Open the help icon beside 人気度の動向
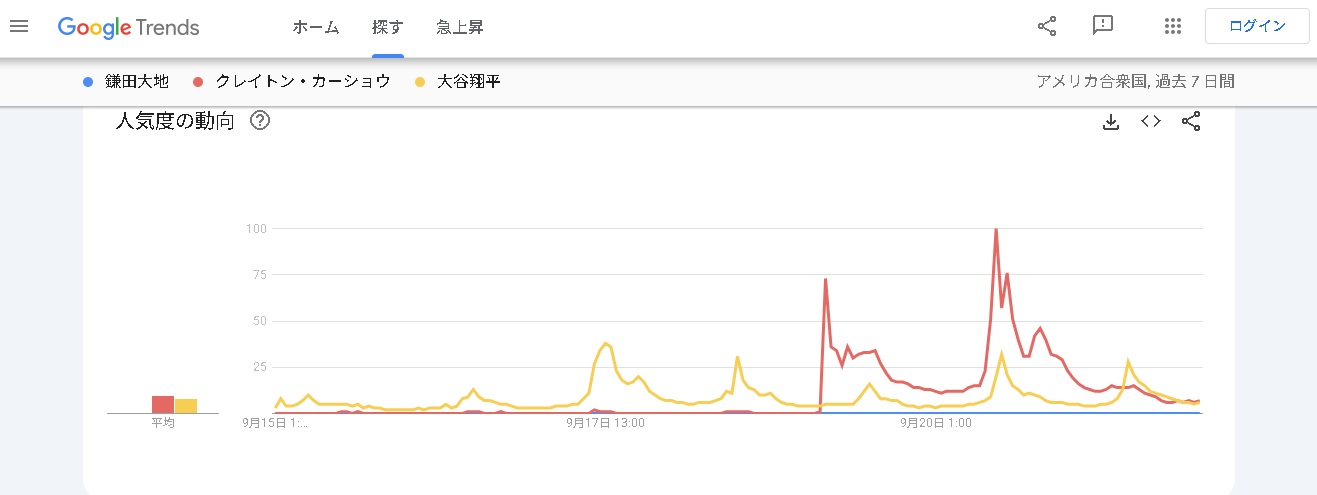This screenshot has height=495, width=1317. point(260,122)
